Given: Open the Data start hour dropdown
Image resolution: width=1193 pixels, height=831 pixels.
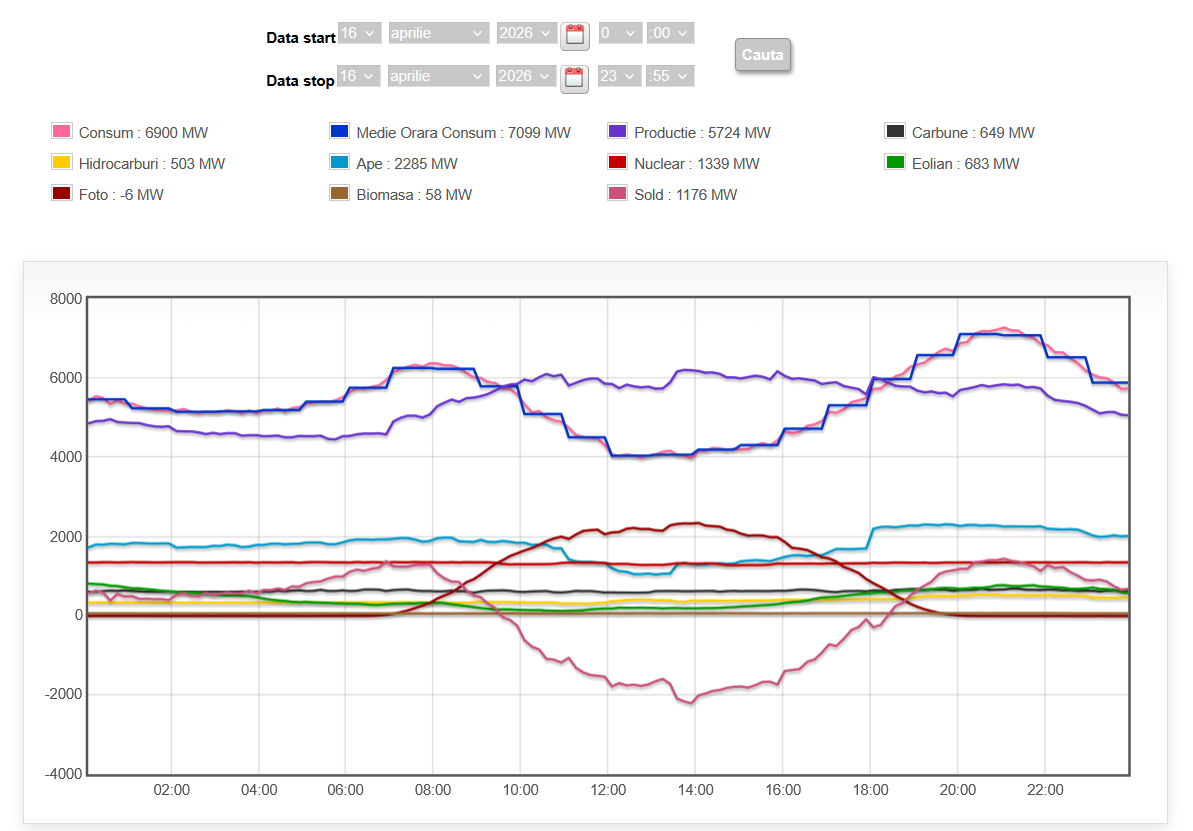Looking at the screenshot, I should [618, 33].
